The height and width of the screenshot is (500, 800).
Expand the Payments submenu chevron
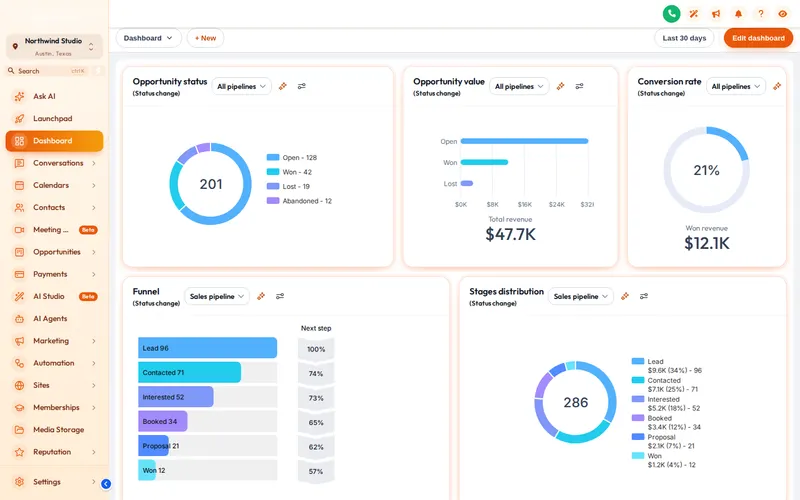coord(94,274)
